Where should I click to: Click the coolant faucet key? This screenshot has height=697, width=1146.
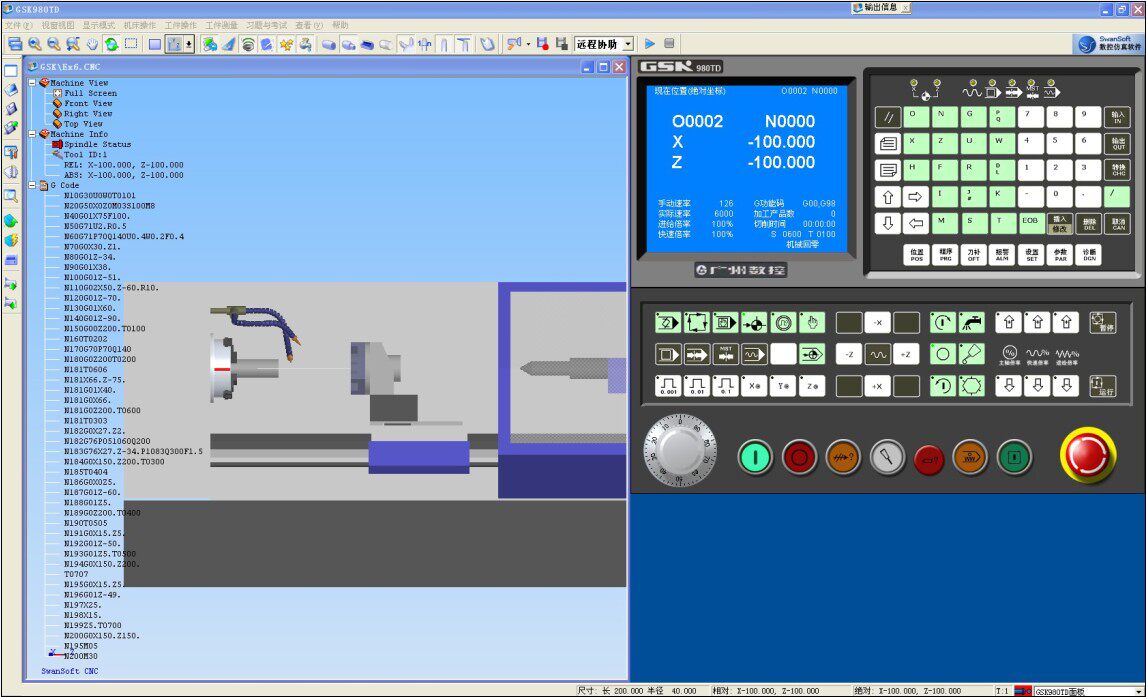pyautogui.click(x=971, y=322)
